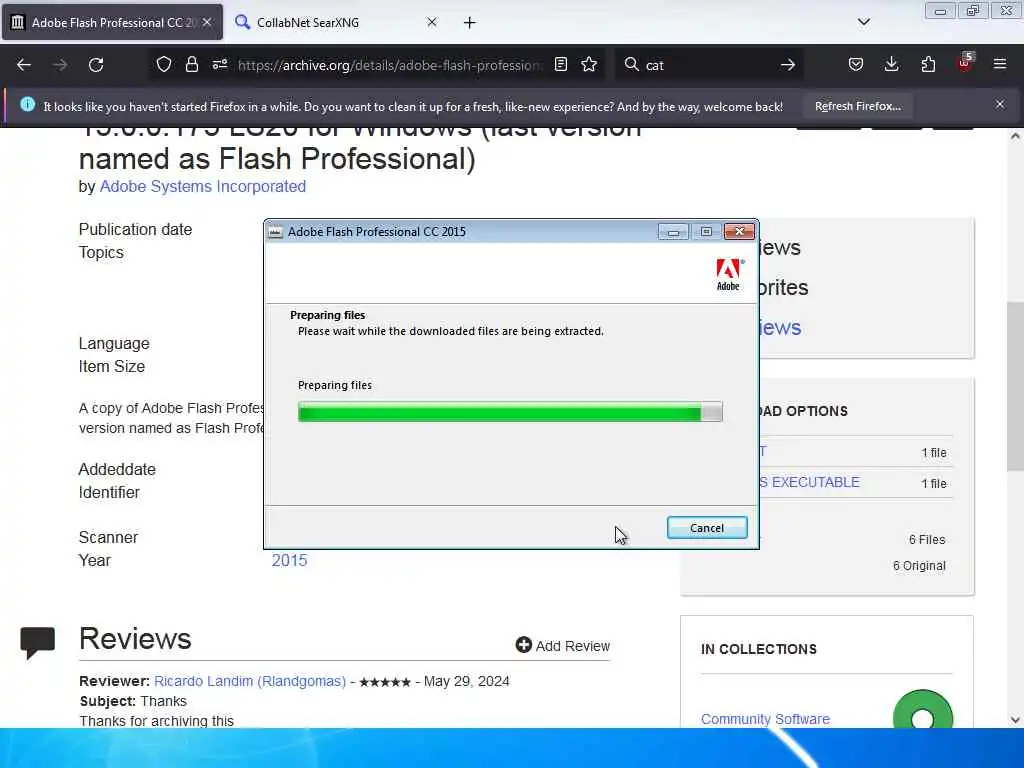
Task: Open the Pocket save icon
Action: tap(856, 64)
